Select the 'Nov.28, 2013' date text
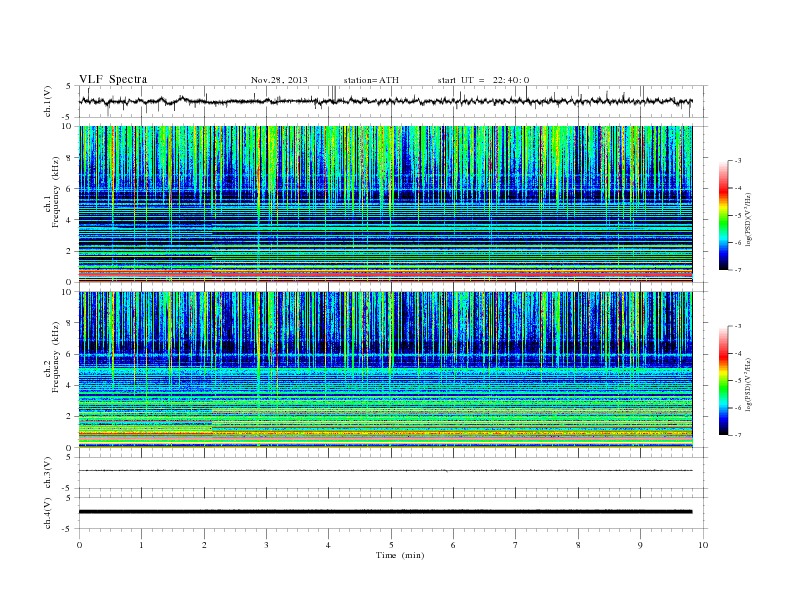The height and width of the screenshot is (612, 792). [279, 80]
